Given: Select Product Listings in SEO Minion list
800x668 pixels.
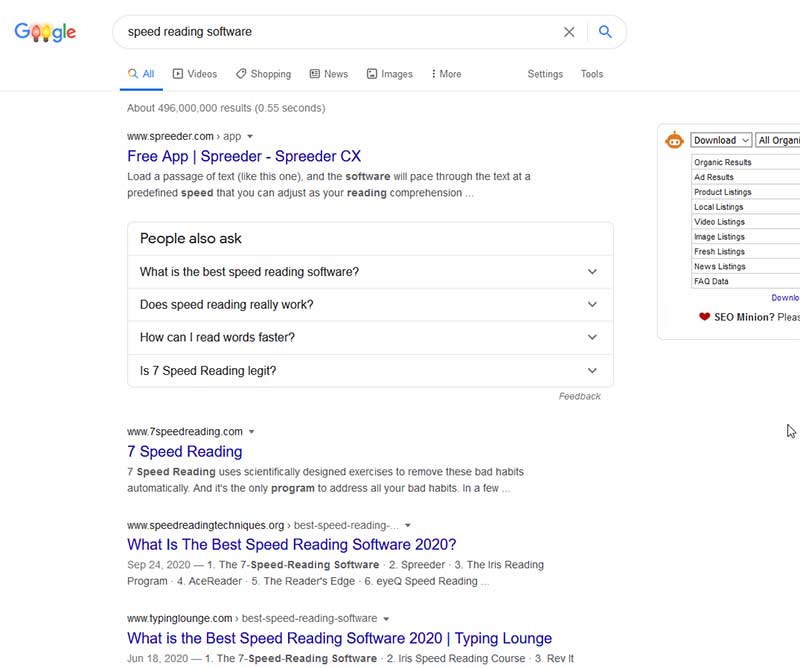Looking at the screenshot, I should click(745, 192).
